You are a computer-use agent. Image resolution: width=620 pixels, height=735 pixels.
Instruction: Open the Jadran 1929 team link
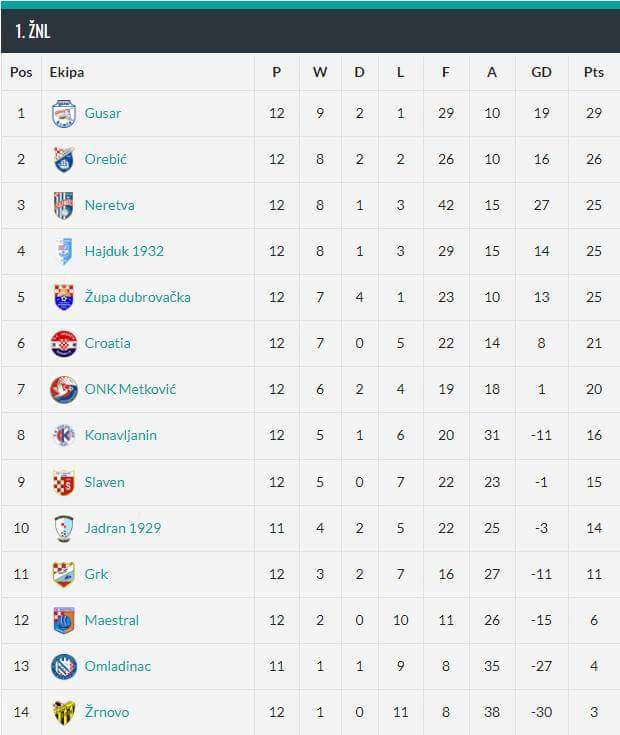pos(123,528)
